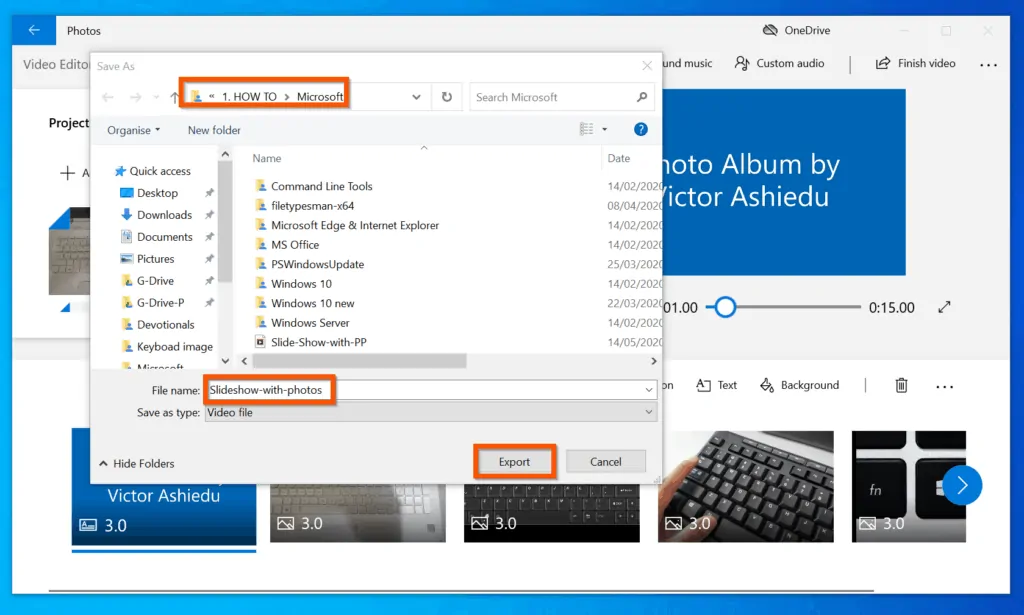Click the Slideshow-with-photos file name field

coord(268,390)
